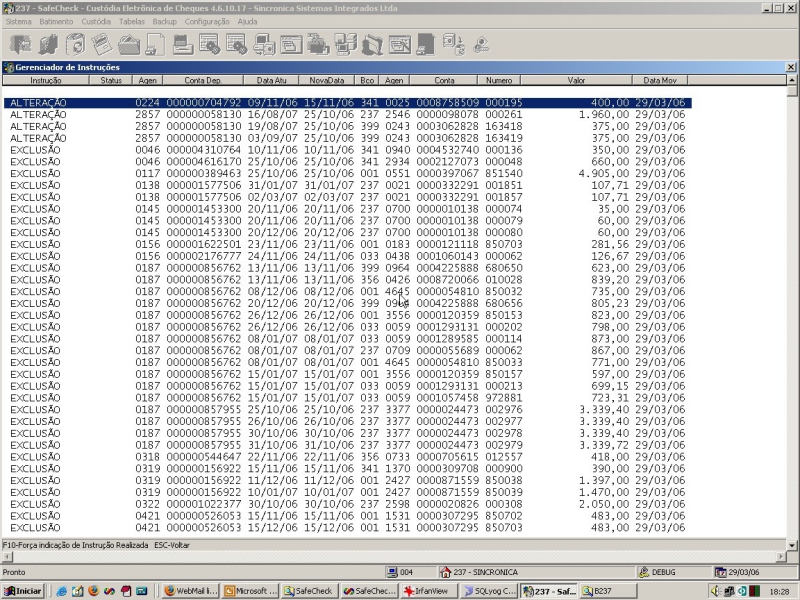Click the networked computers toolbar icon
Viewport: 800px width, 600px height.
(345, 44)
